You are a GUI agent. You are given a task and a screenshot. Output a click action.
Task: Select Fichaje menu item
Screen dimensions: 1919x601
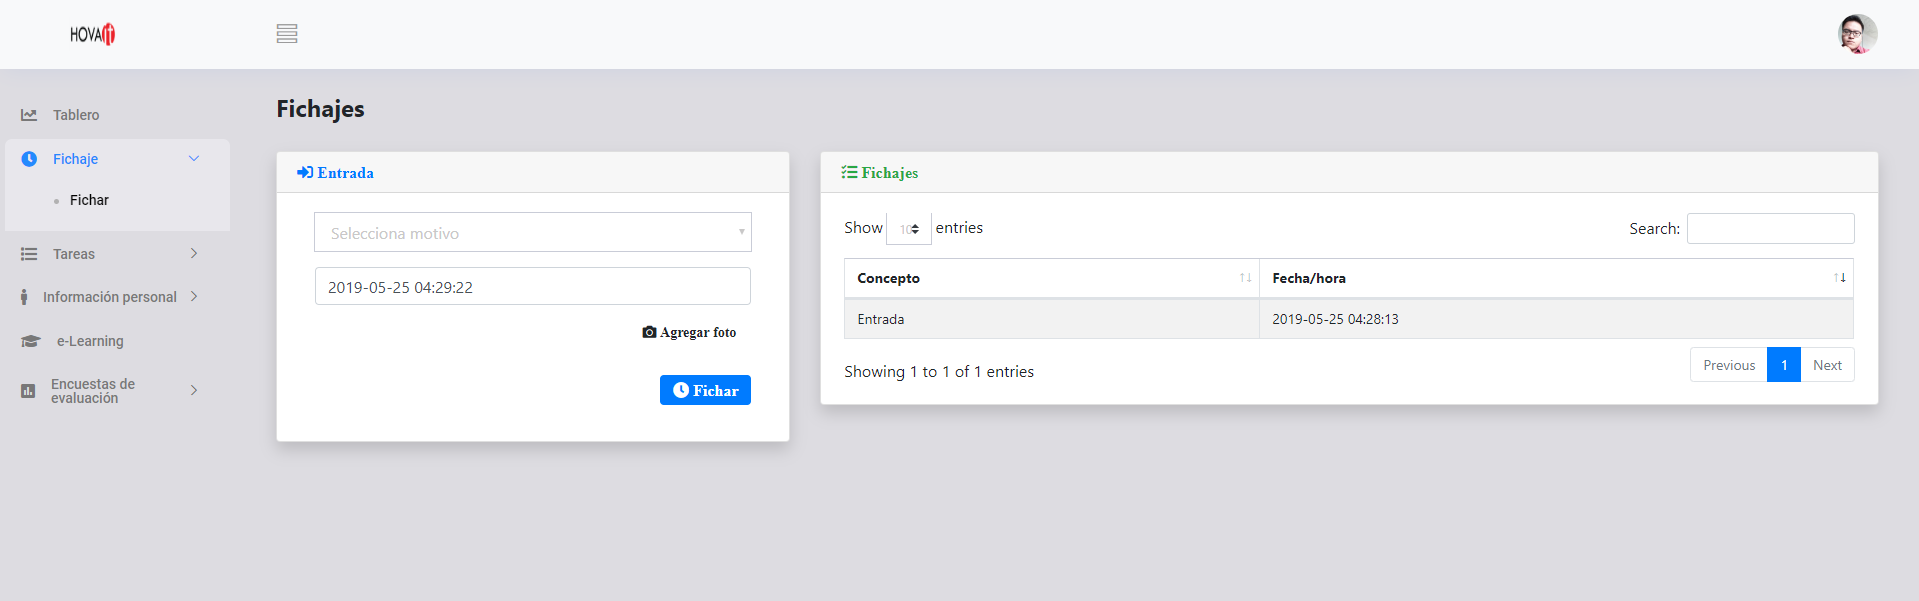coord(75,159)
